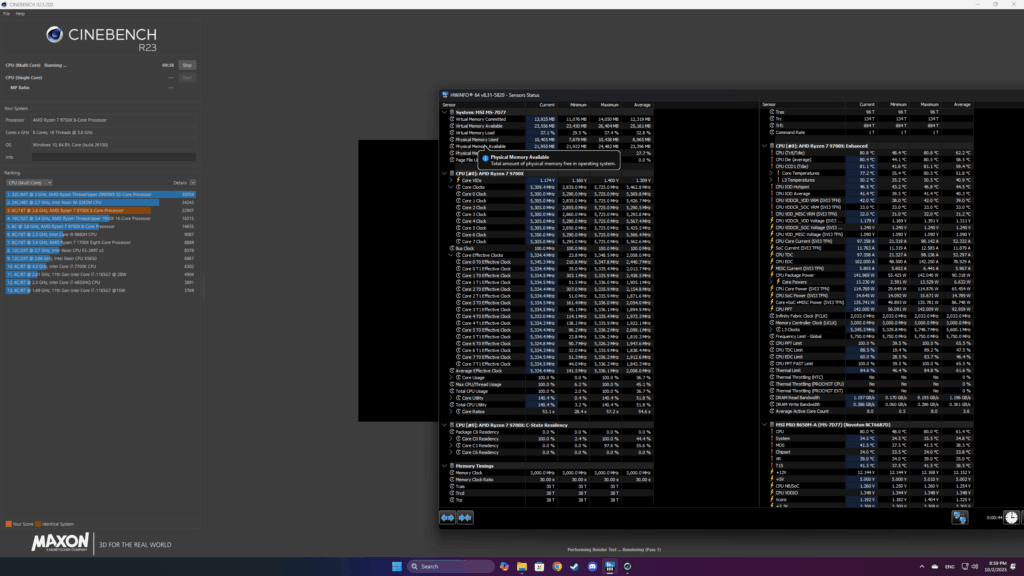The width and height of the screenshot is (1024, 576).
Task: Select the Threadripper 2990WX ranking row
Action: point(101,195)
